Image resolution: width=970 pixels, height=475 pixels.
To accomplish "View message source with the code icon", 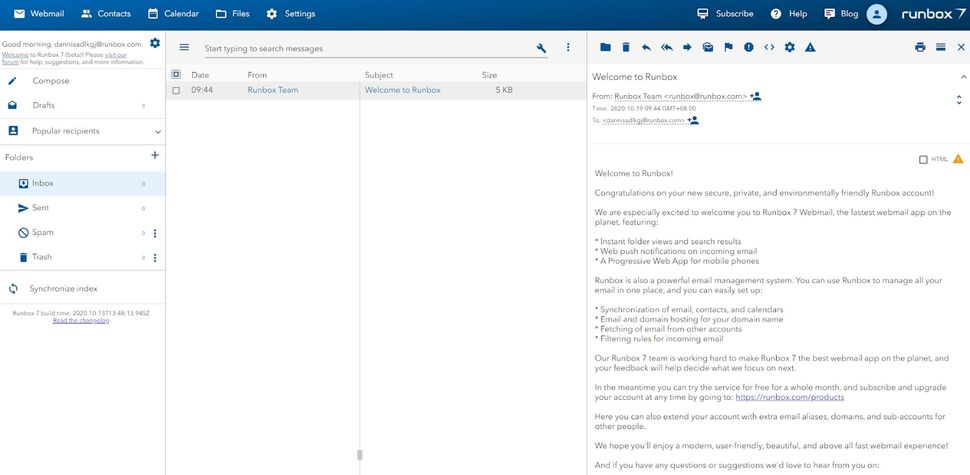I will (x=769, y=47).
